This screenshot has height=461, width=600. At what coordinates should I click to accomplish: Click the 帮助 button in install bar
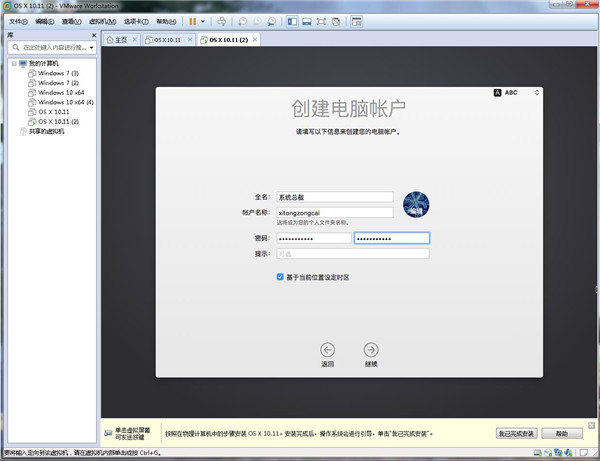[562, 433]
